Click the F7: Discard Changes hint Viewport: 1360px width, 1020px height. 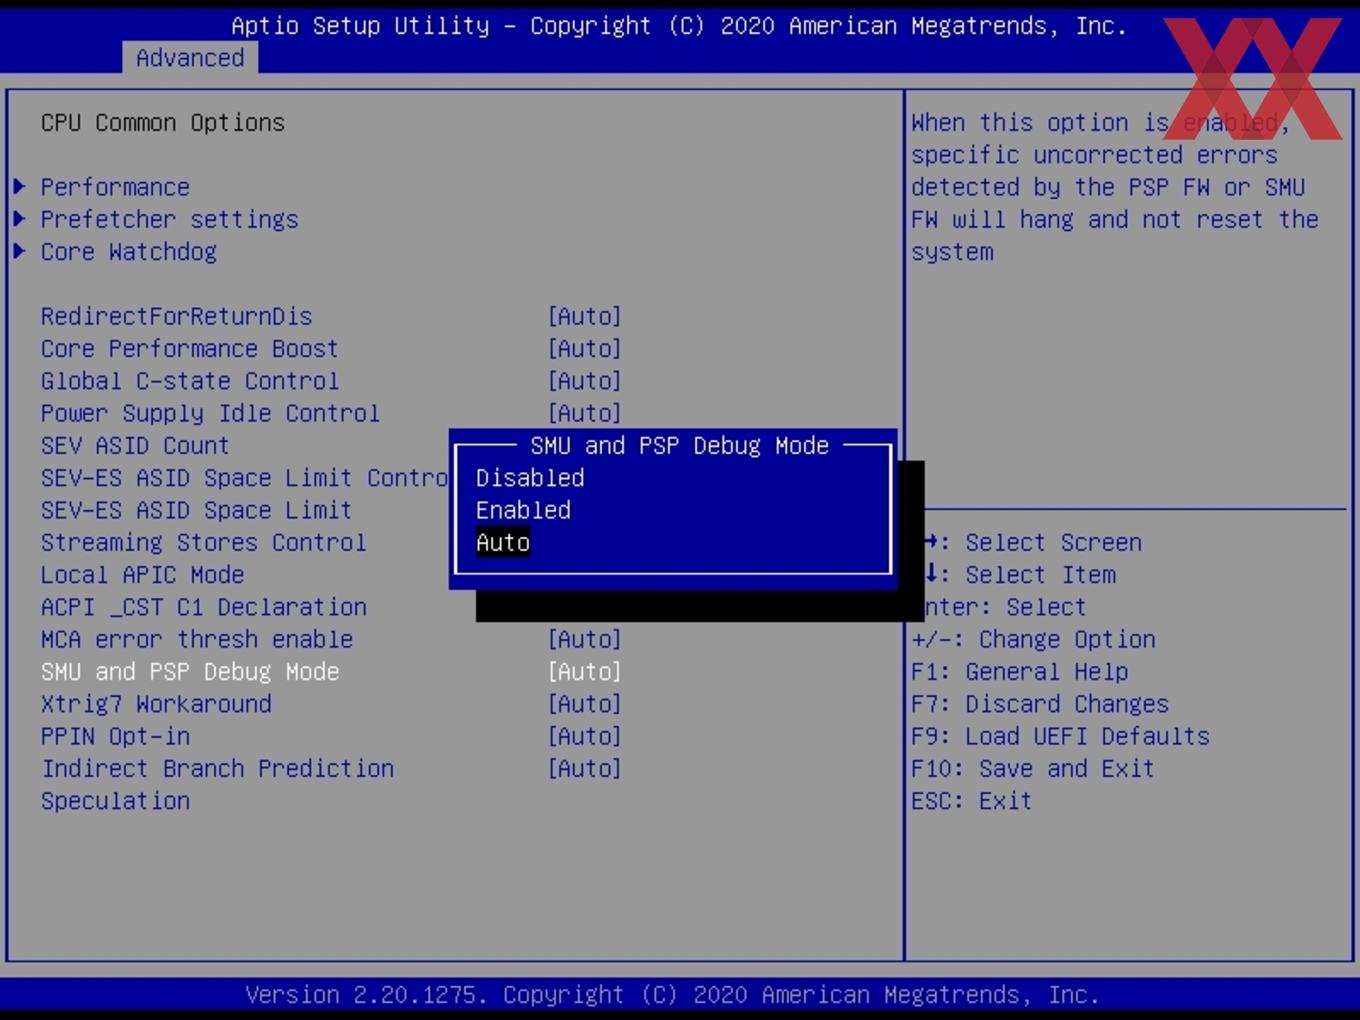point(1039,704)
